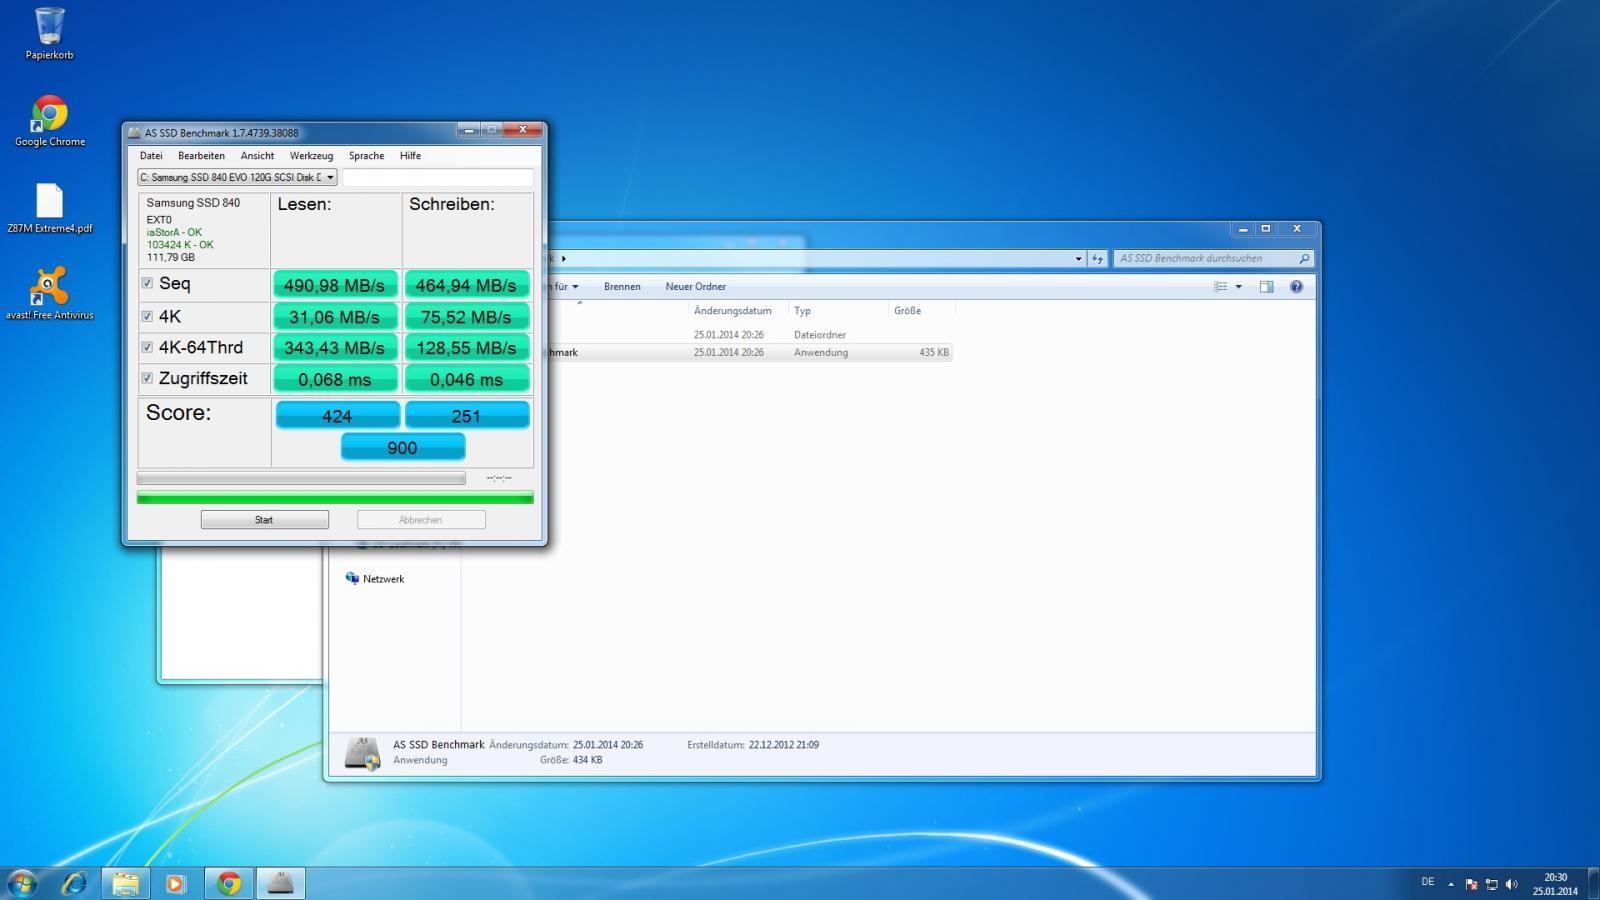1600x900 pixels.
Task: Click the magnifier icon in Explorer search
Action: [x=1303, y=258]
